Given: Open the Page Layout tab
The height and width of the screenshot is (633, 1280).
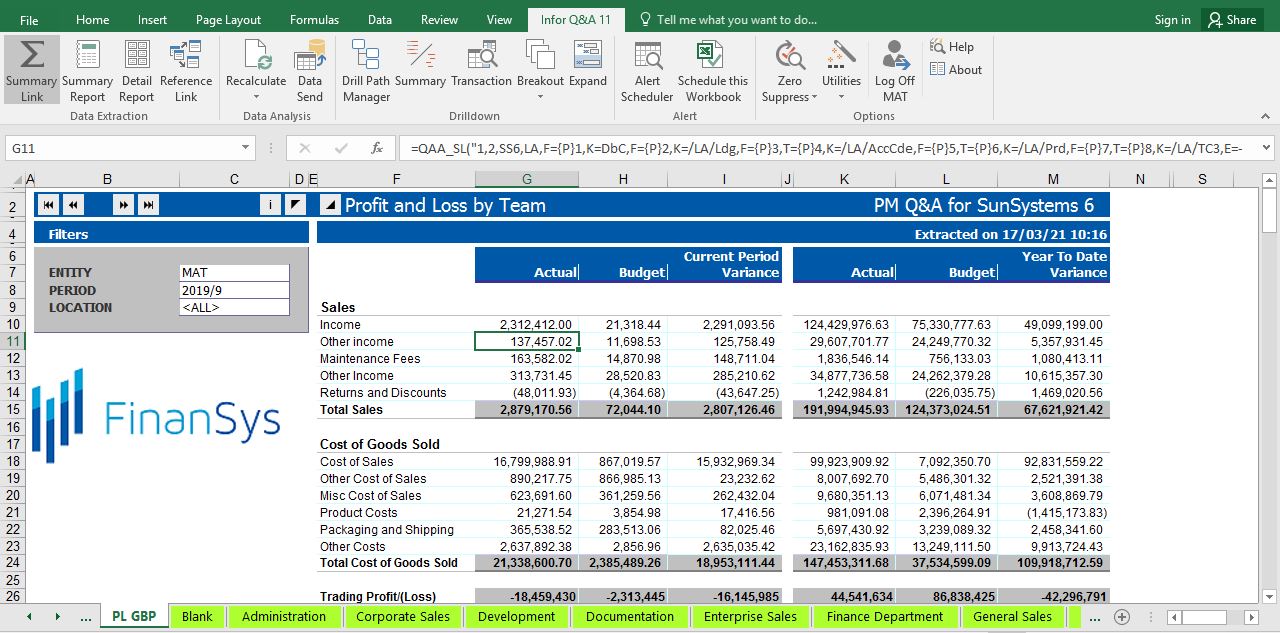Looking at the screenshot, I should pos(228,20).
